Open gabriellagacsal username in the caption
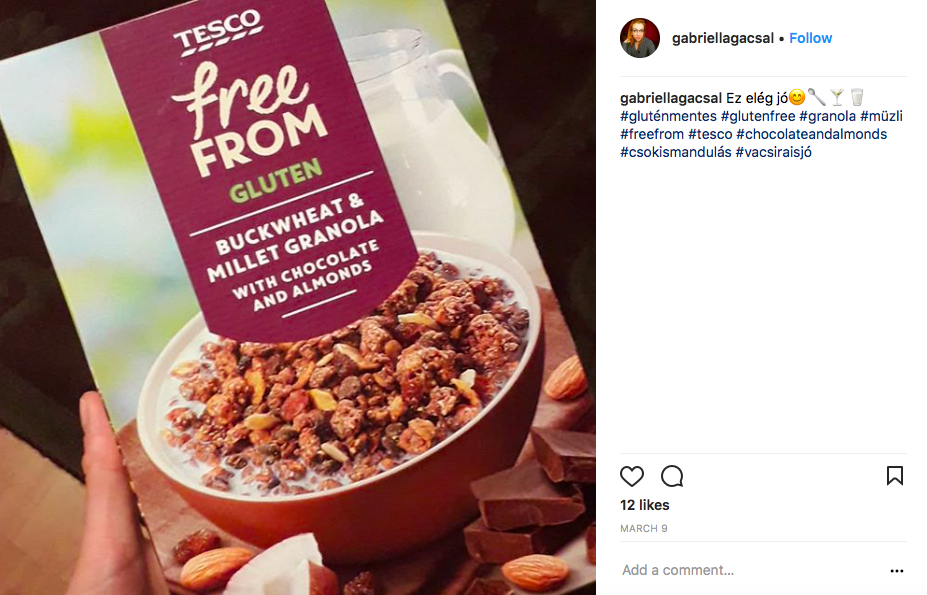The height and width of the screenshot is (595, 927). click(671, 98)
